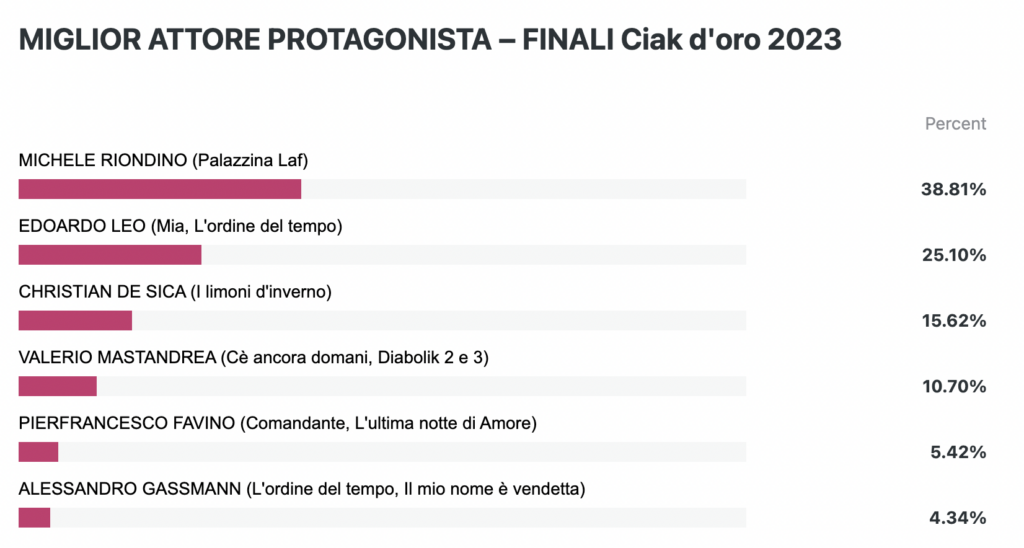Select the VALERIO MASTANDREA label text

click(x=253, y=357)
